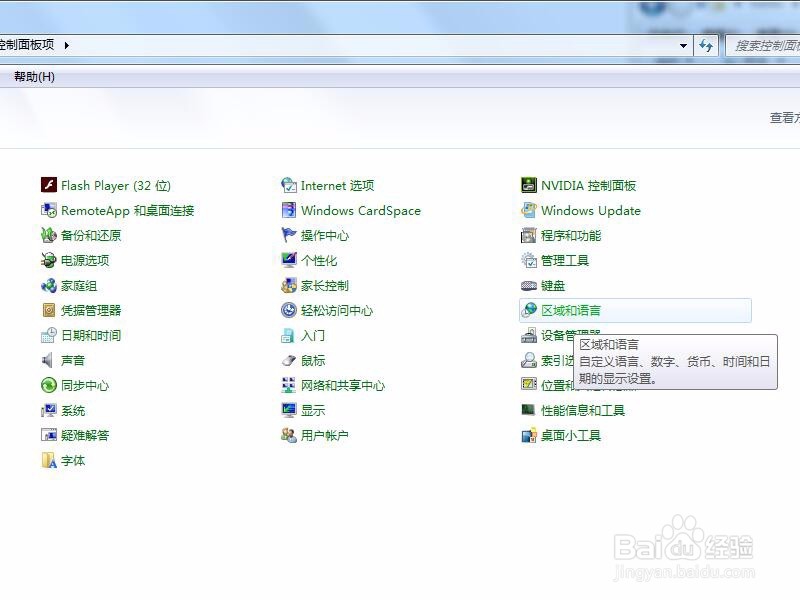
Task: Click the RemoteApp 和桌面连接 icon
Action: pyautogui.click(x=48, y=210)
